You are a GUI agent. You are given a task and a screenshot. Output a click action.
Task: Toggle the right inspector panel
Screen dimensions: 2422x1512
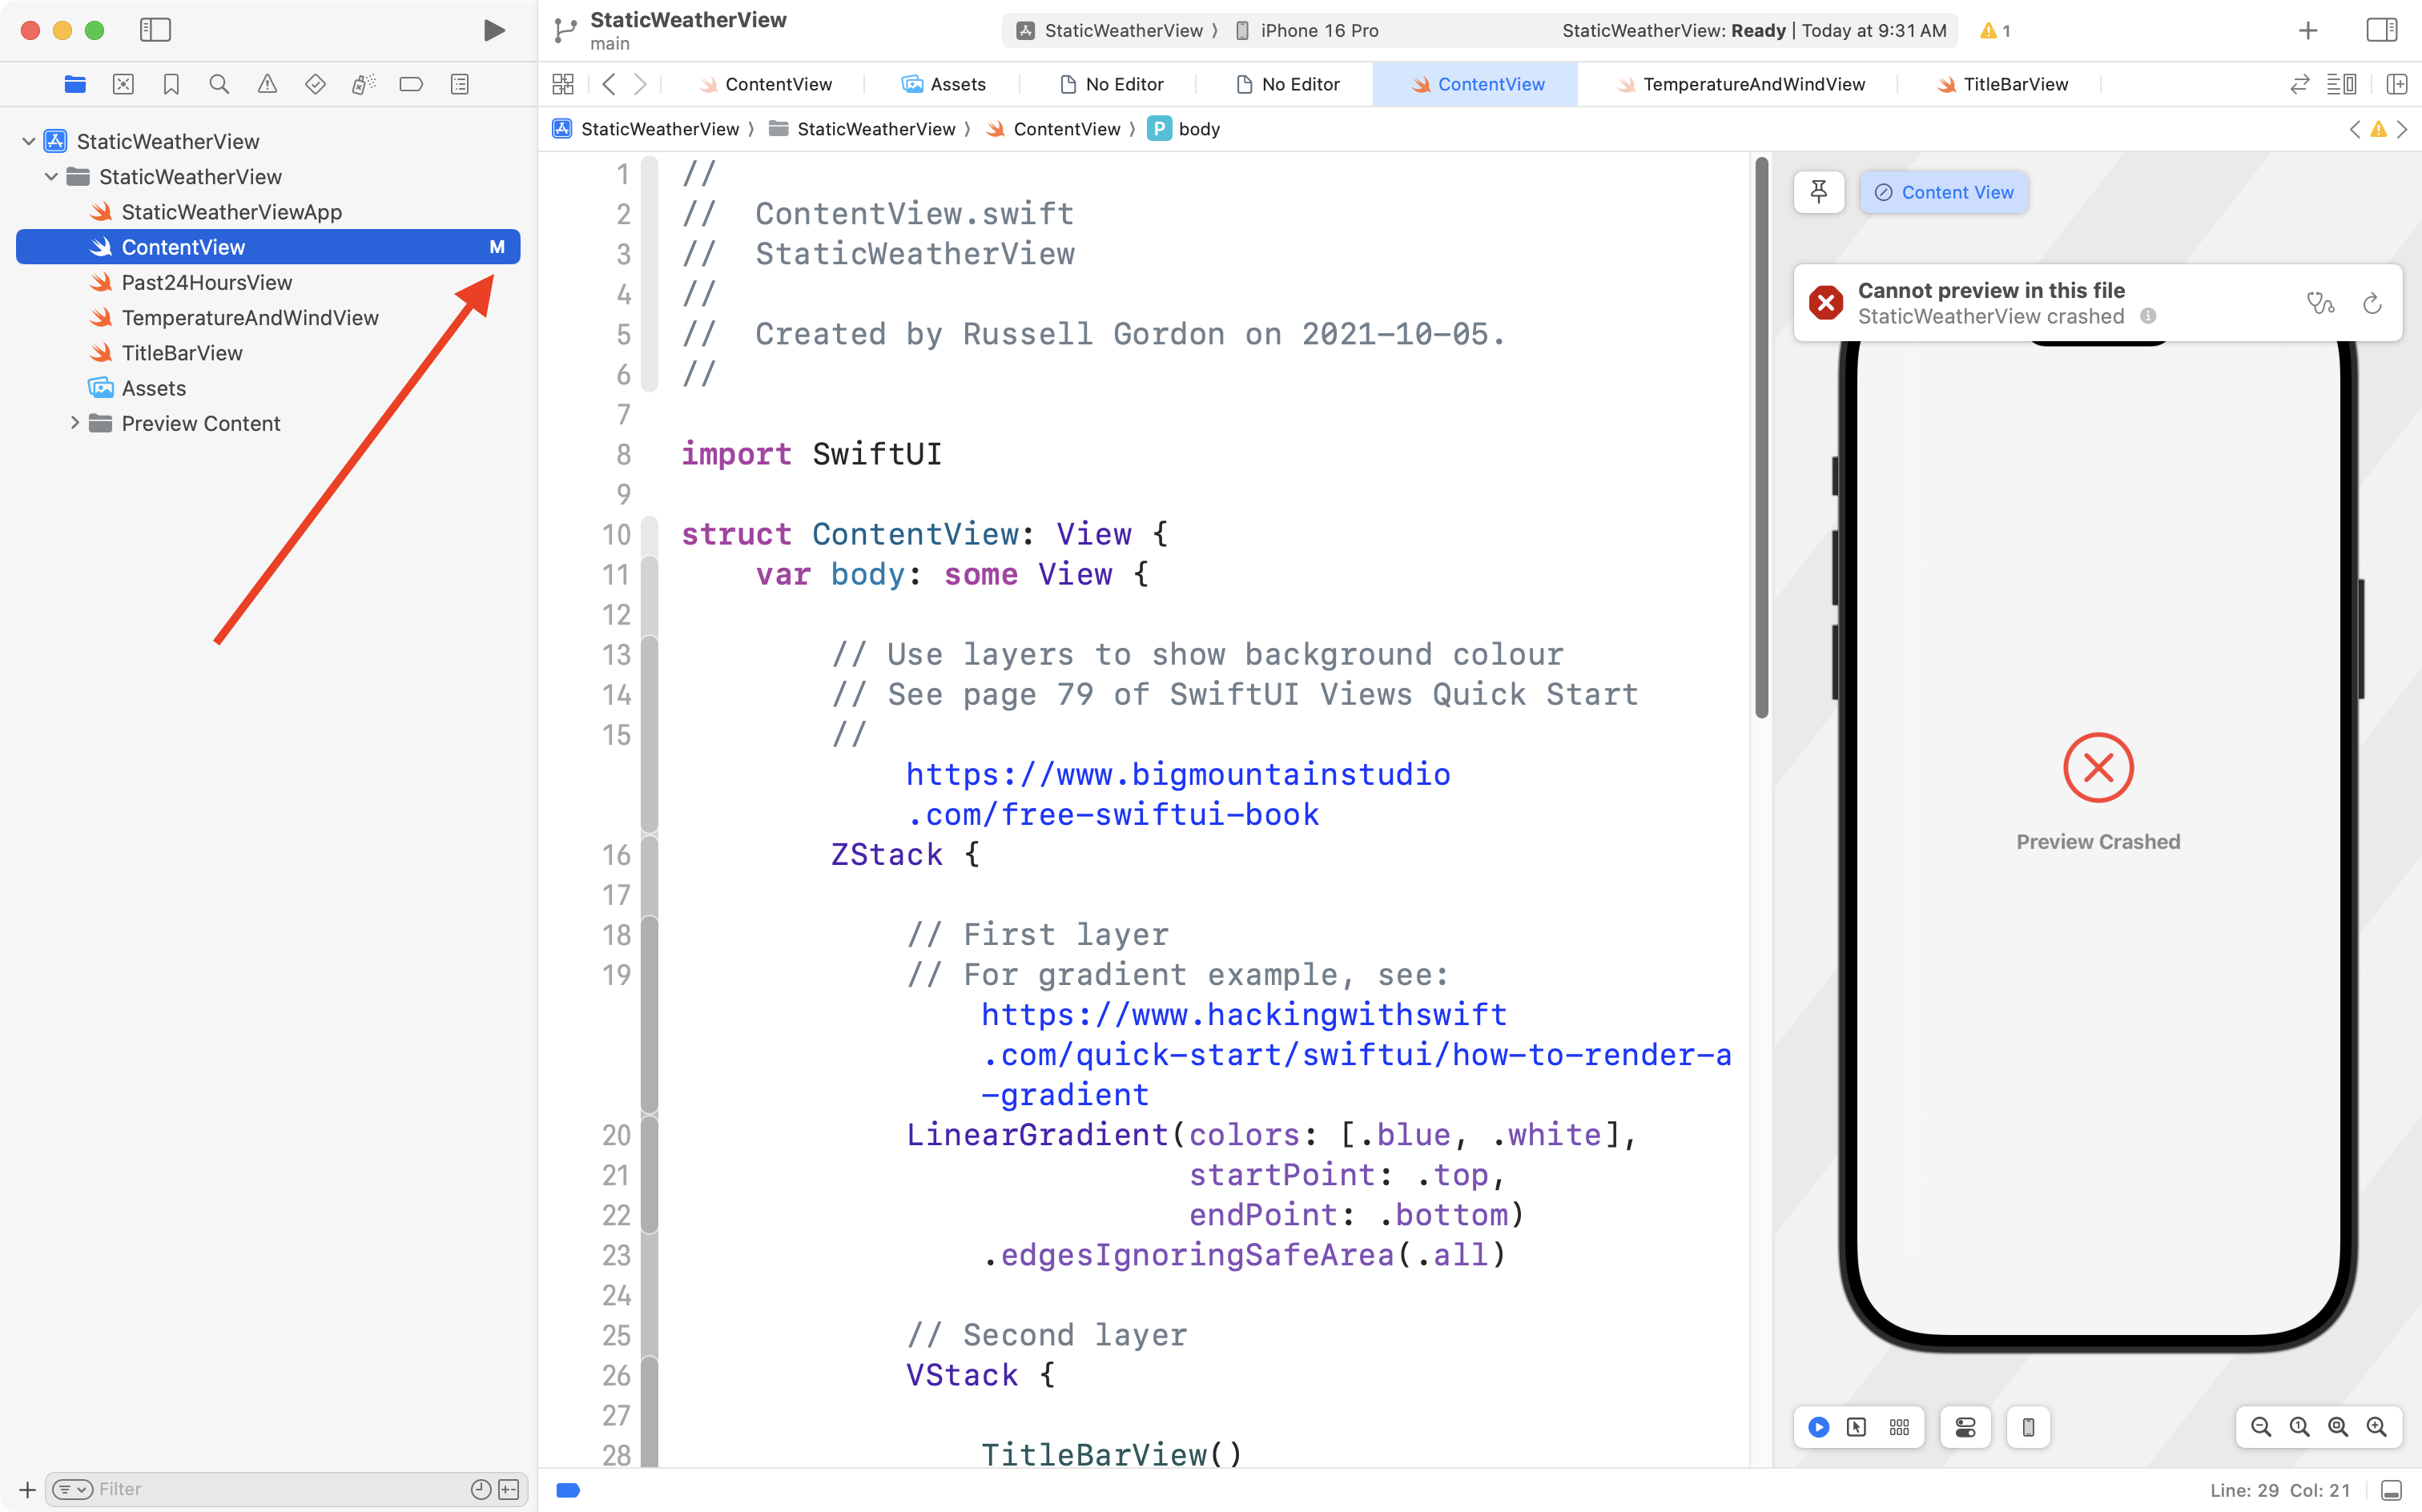2382,30
